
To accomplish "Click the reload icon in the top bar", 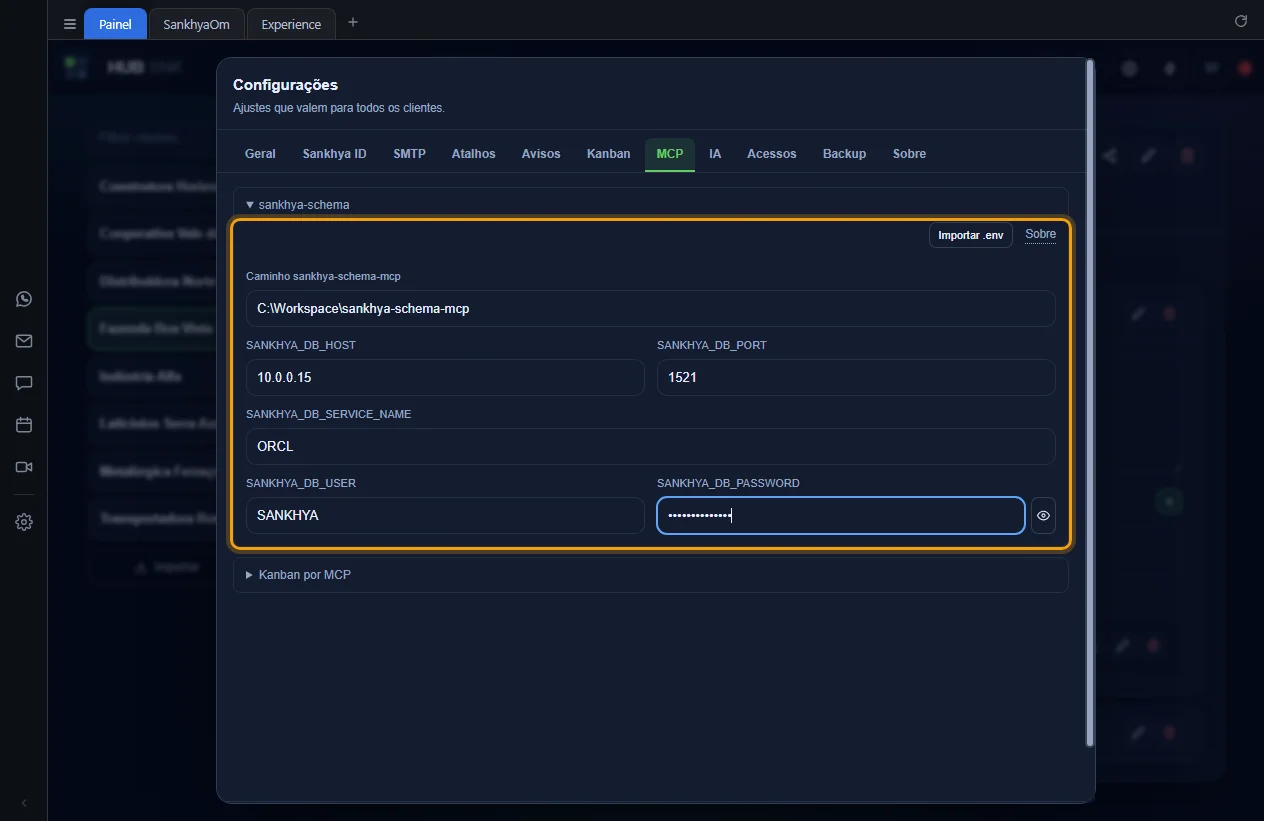I will coord(1241,21).
